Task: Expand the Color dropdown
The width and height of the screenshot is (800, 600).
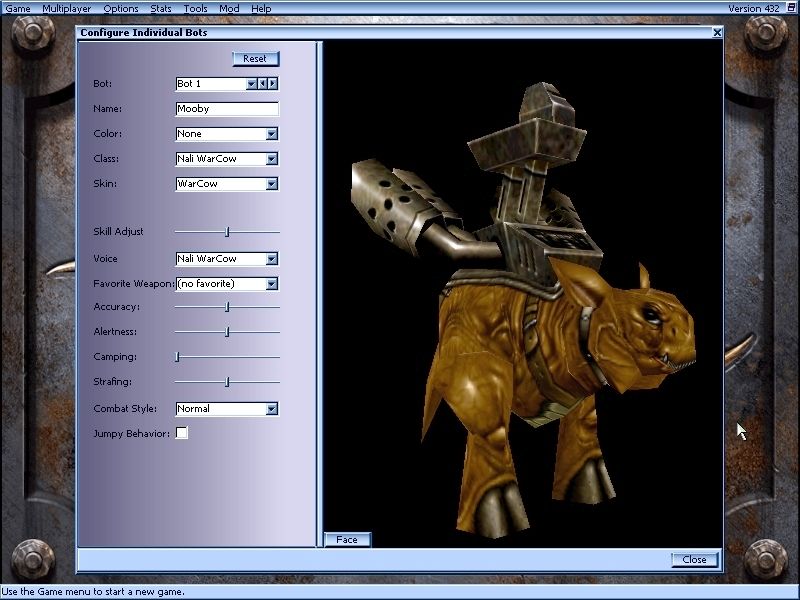Action: [x=271, y=134]
